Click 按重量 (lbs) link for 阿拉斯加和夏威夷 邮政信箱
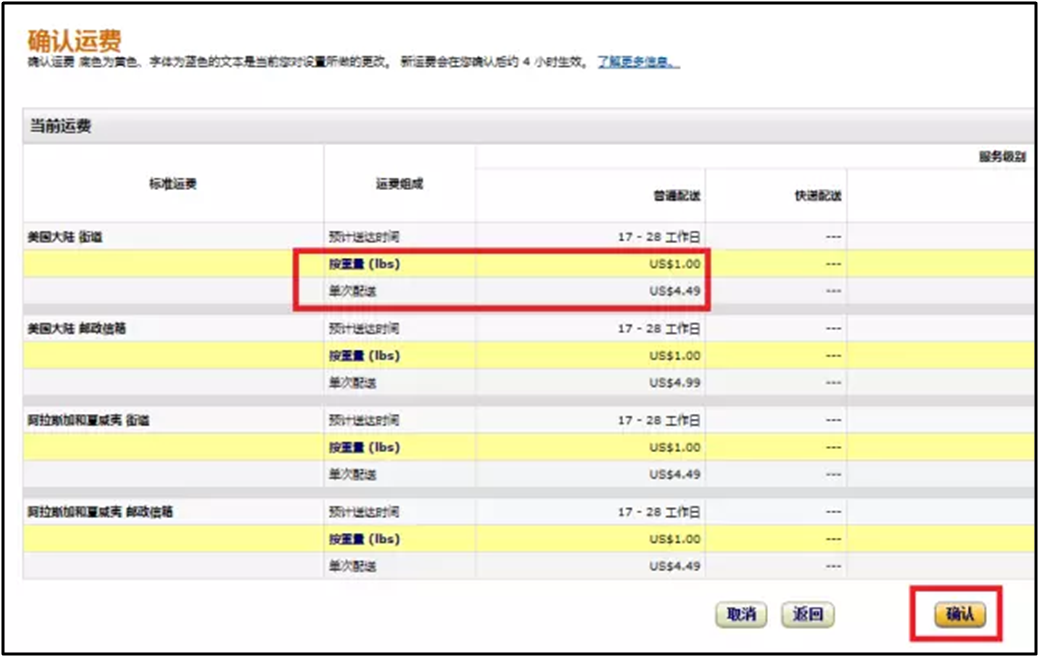 (366, 538)
